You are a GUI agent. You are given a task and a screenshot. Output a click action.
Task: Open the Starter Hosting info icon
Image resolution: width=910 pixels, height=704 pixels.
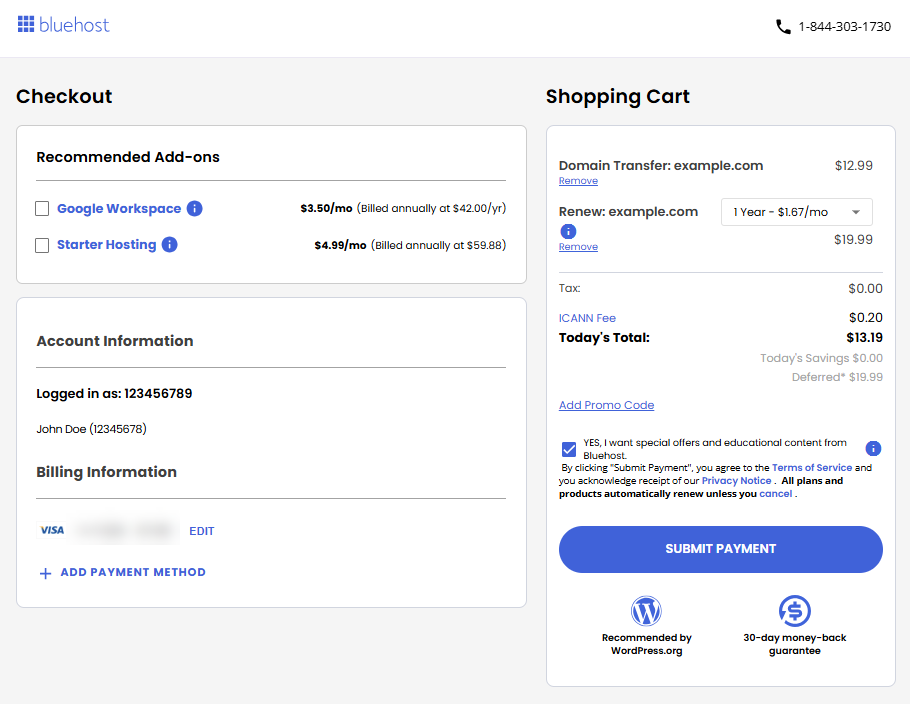click(x=169, y=245)
